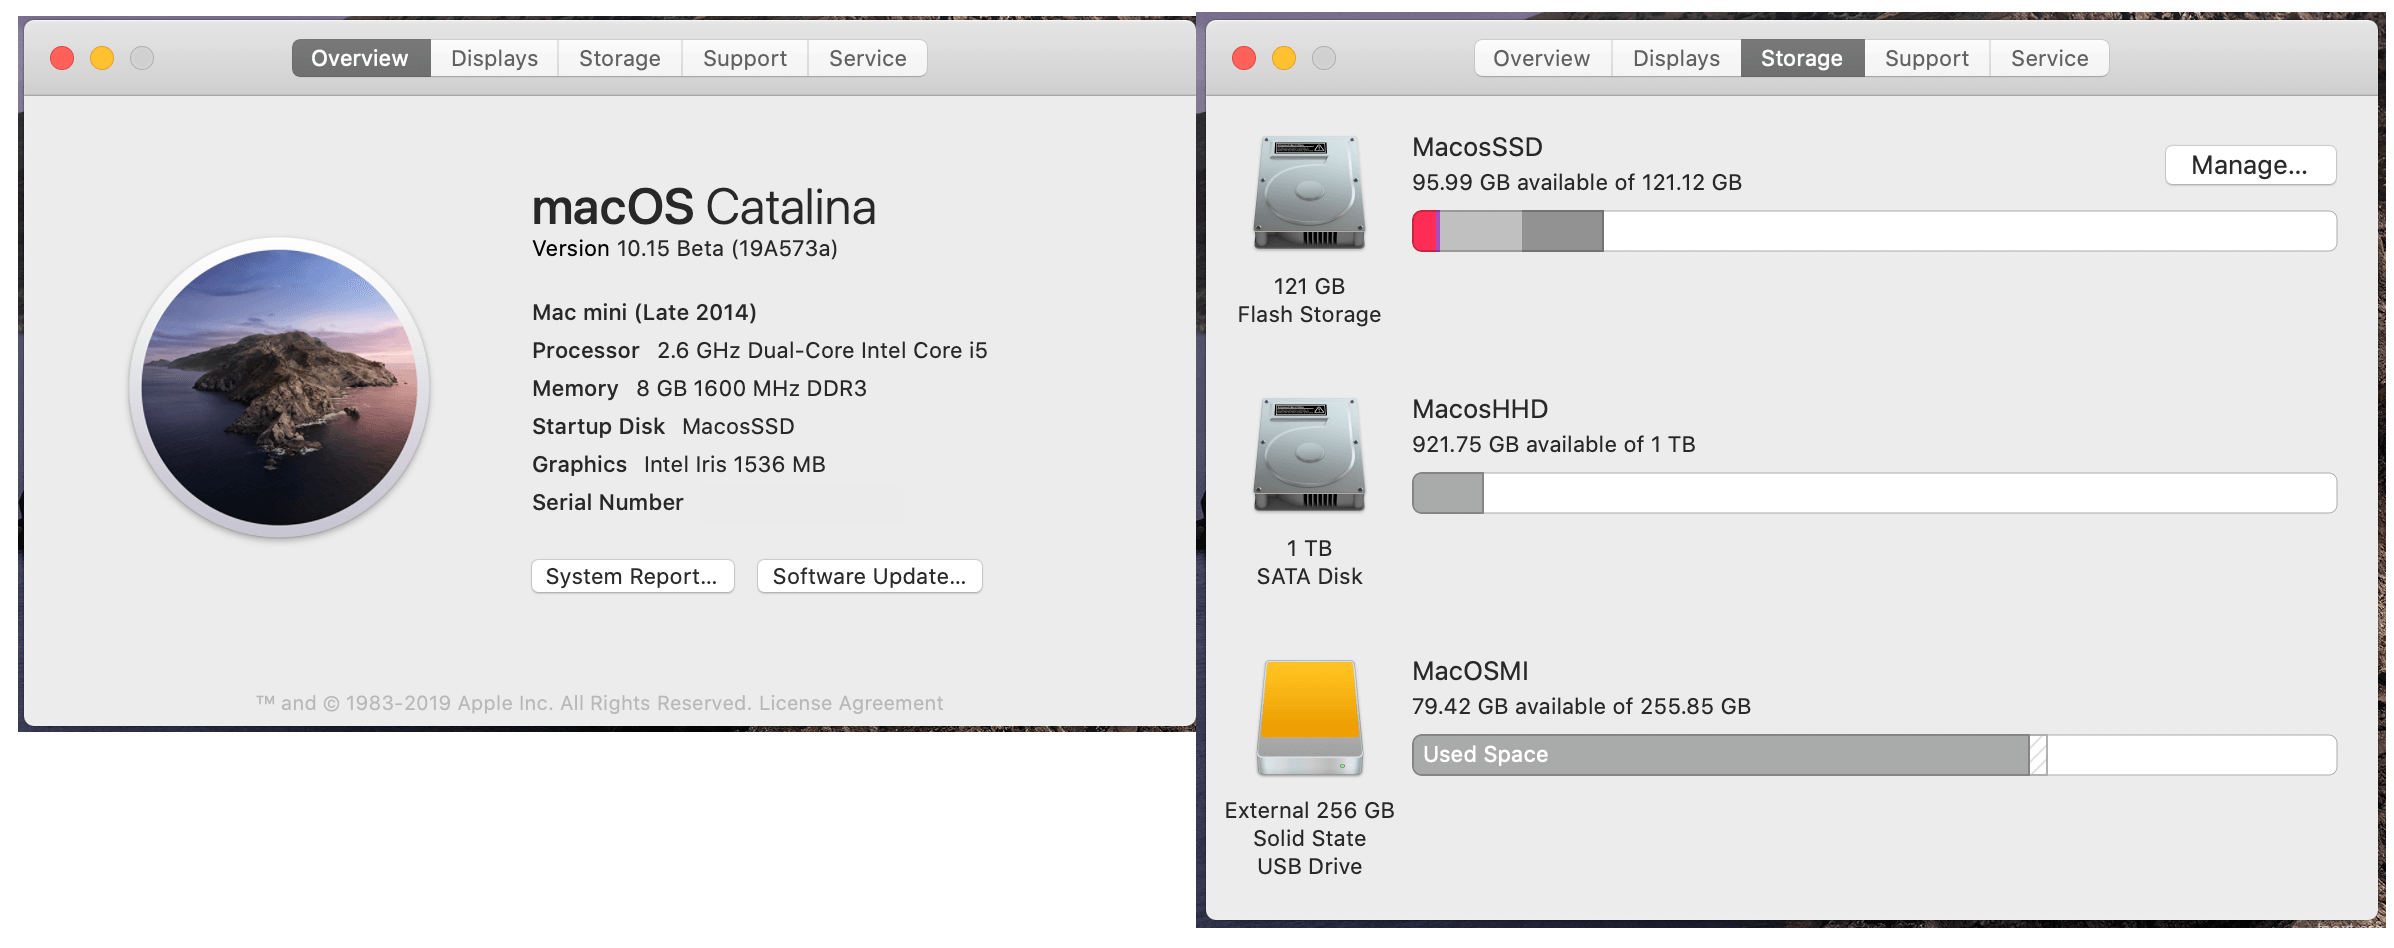Click the macOS Catalina island logo image
The width and height of the screenshot is (2394, 948).
click(279, 388)
